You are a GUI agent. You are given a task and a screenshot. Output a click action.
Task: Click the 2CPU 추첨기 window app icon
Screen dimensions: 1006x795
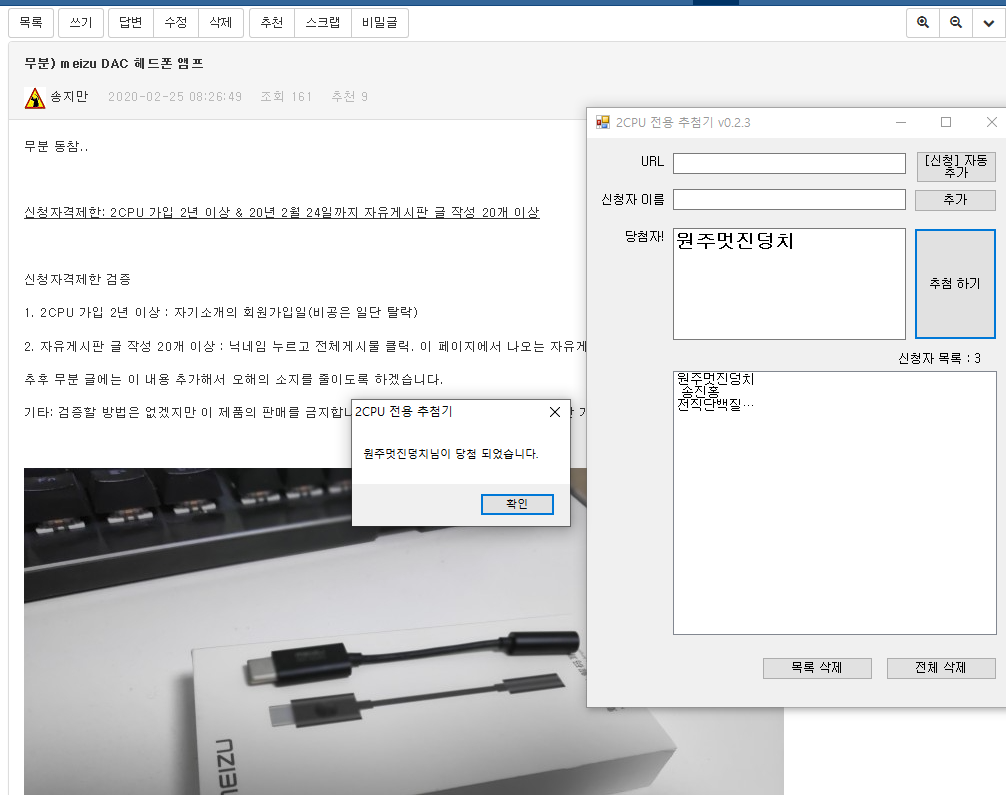tap(602, 122)
